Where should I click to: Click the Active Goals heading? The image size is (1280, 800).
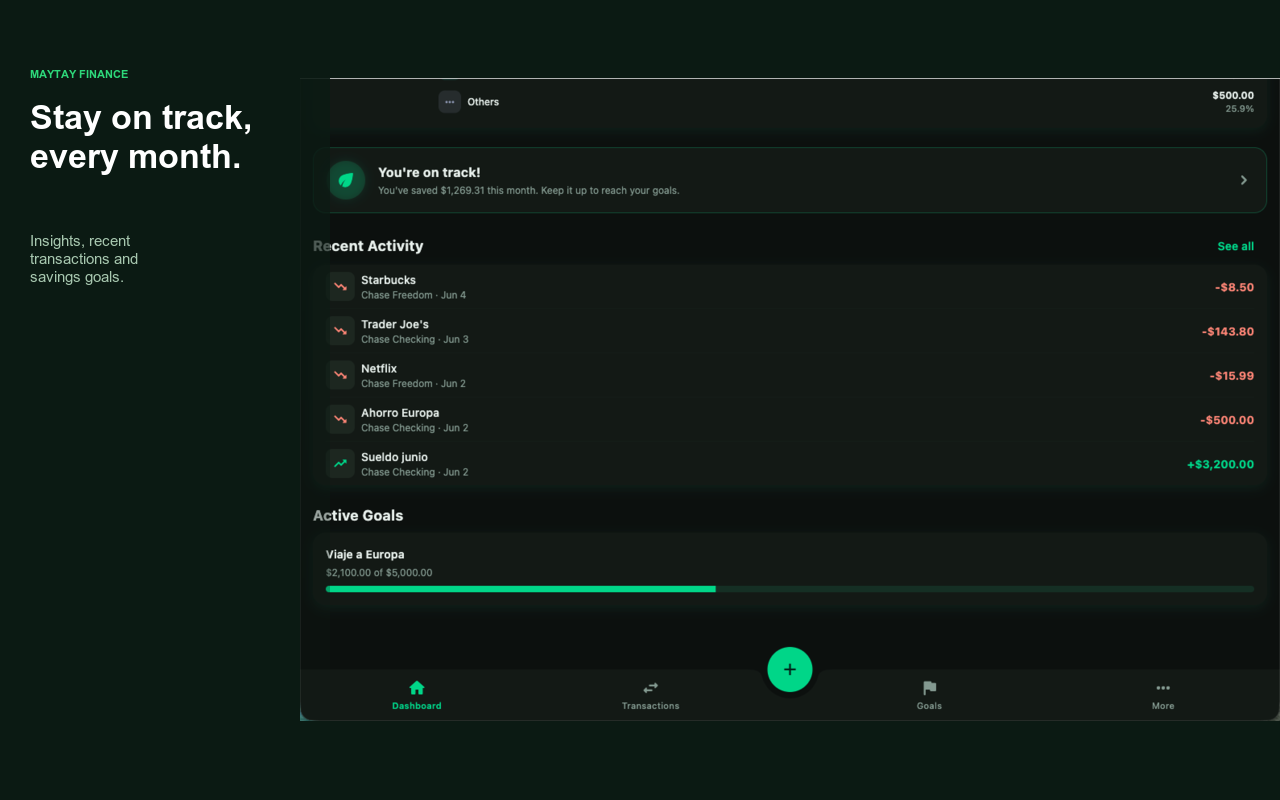(358, 516)
